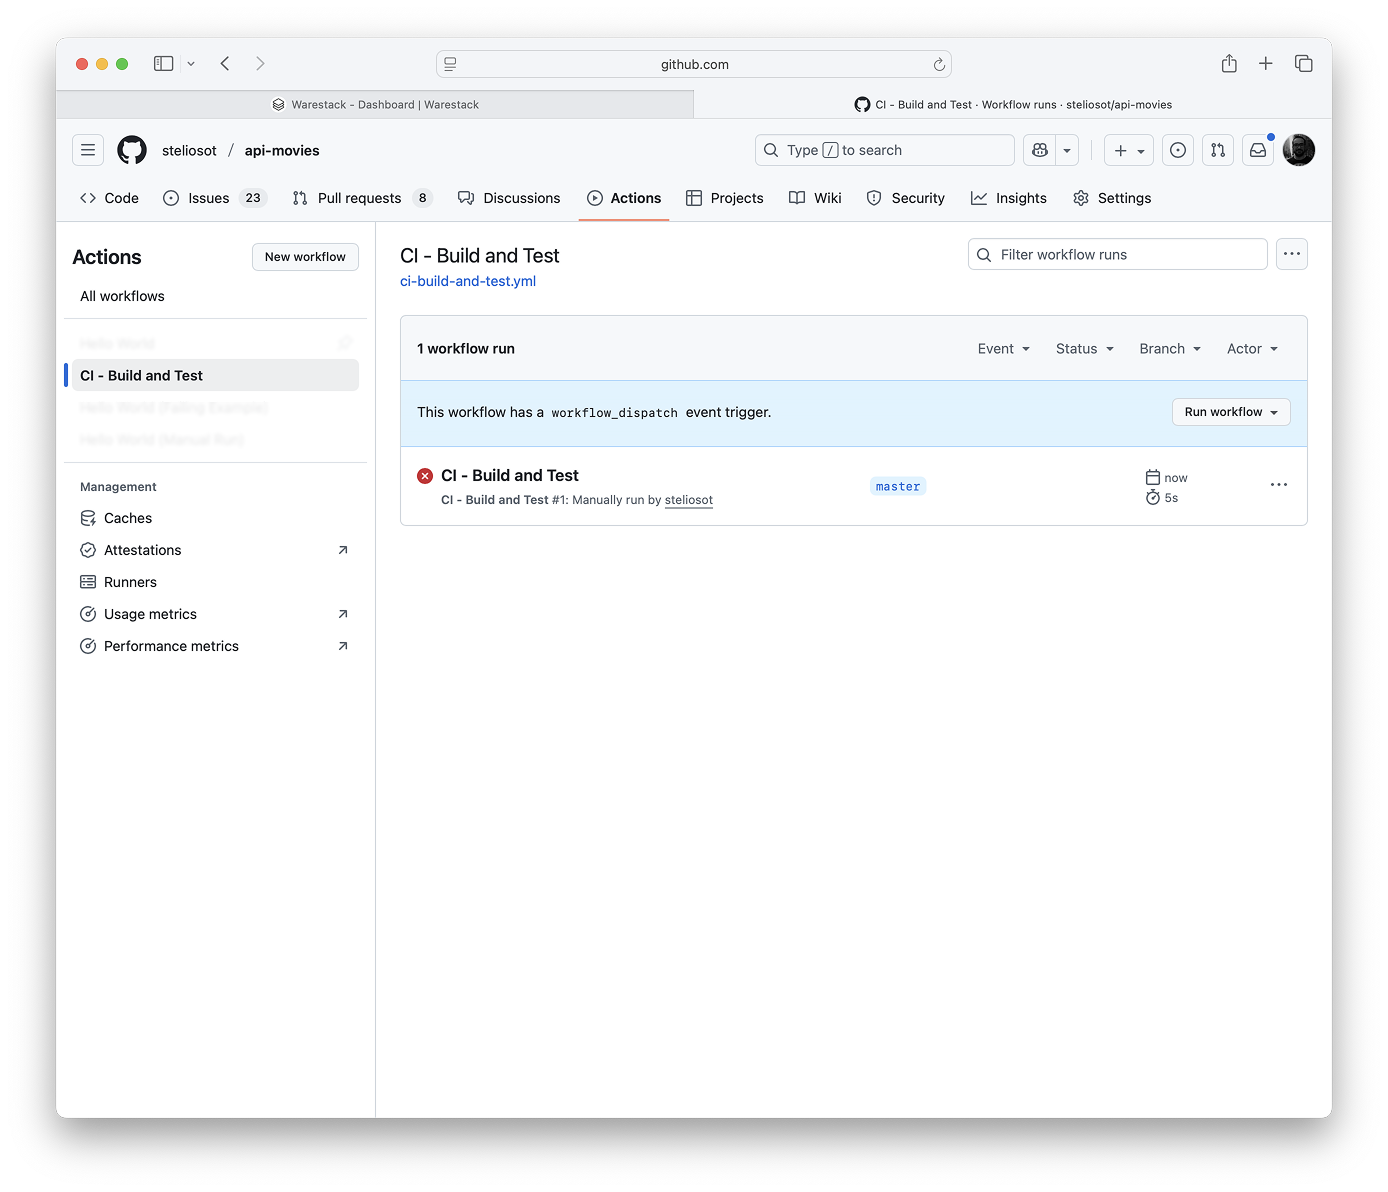Image resolution: width=1388 pixels, height=1192 pixels.
Task: Open the pull requests header icon
Action: point(1218,150)
